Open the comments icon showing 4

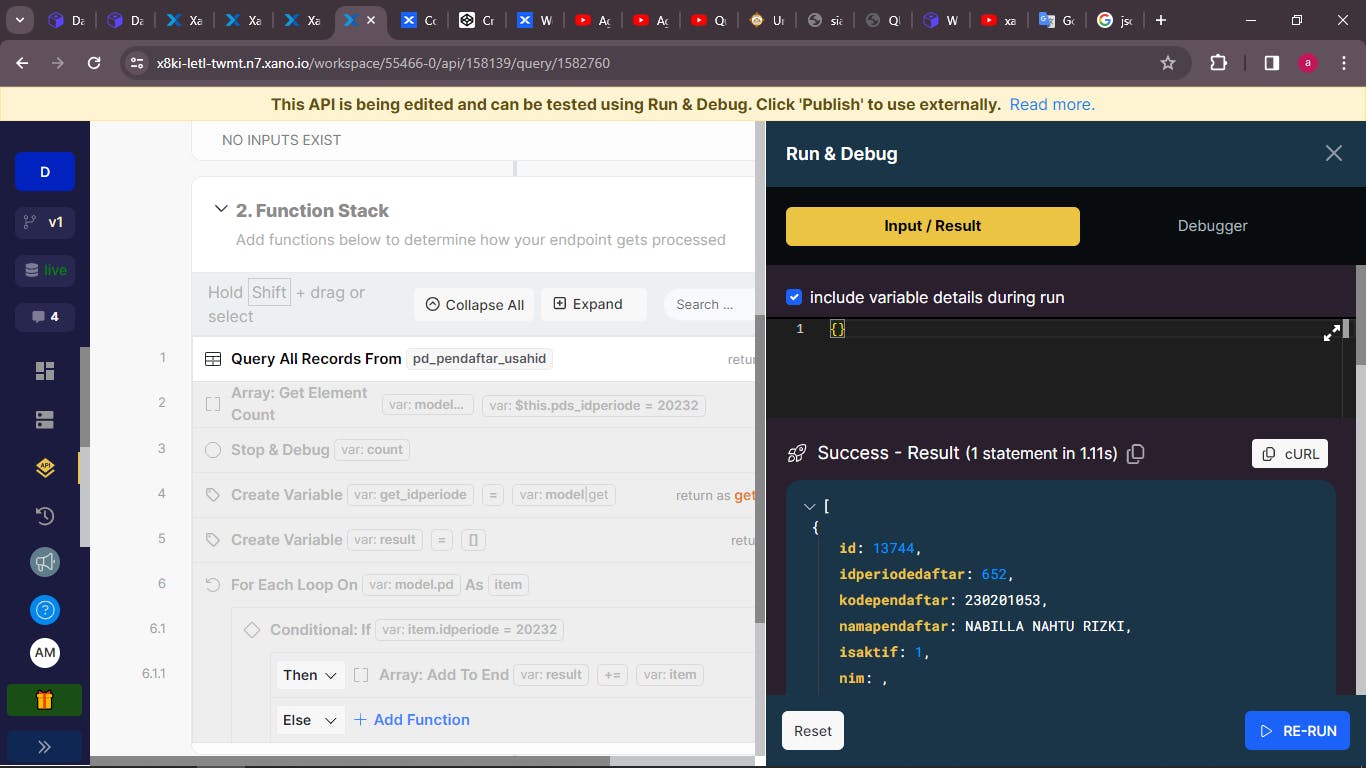pos(45,317)
